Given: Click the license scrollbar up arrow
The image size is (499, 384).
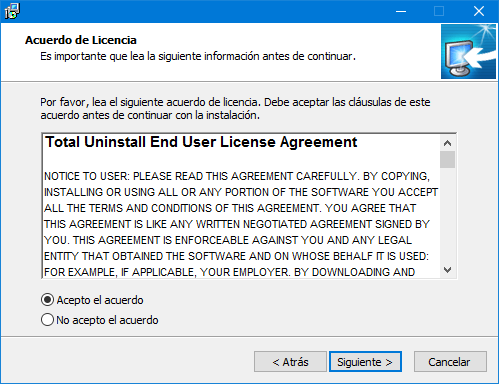Looking at the screenshot, I should pos(447,143).
